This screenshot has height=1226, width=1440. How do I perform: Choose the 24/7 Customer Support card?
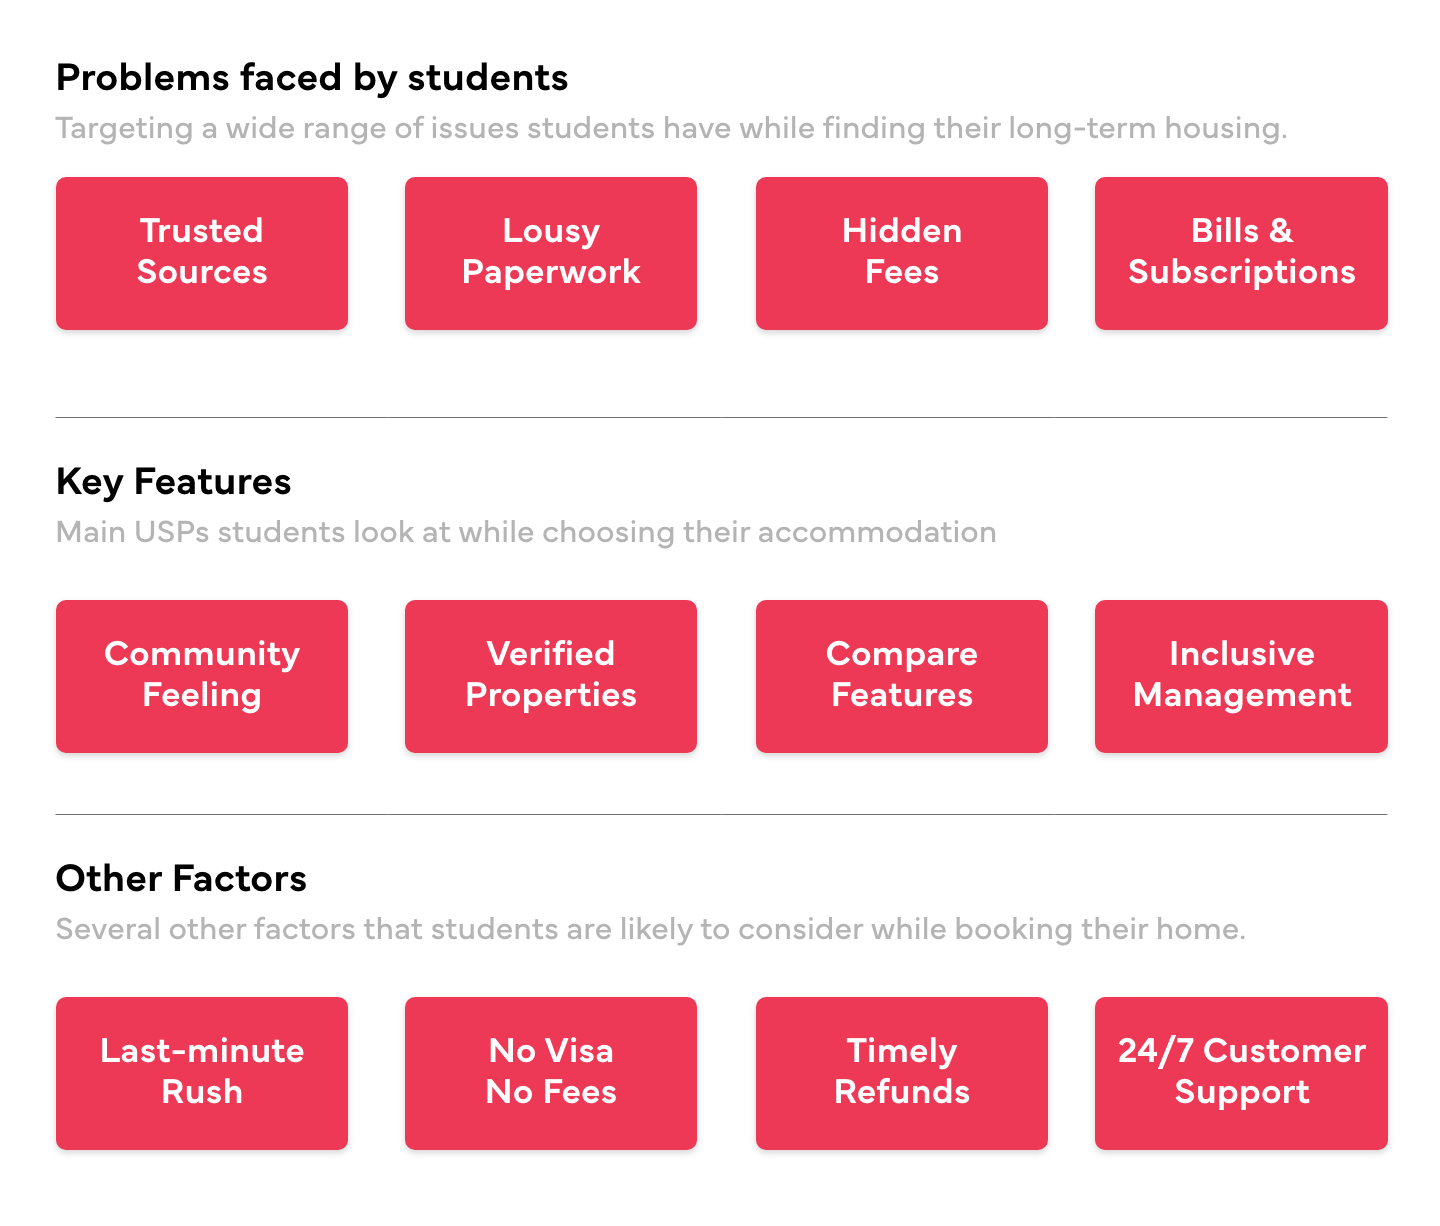[1241, 1073]
